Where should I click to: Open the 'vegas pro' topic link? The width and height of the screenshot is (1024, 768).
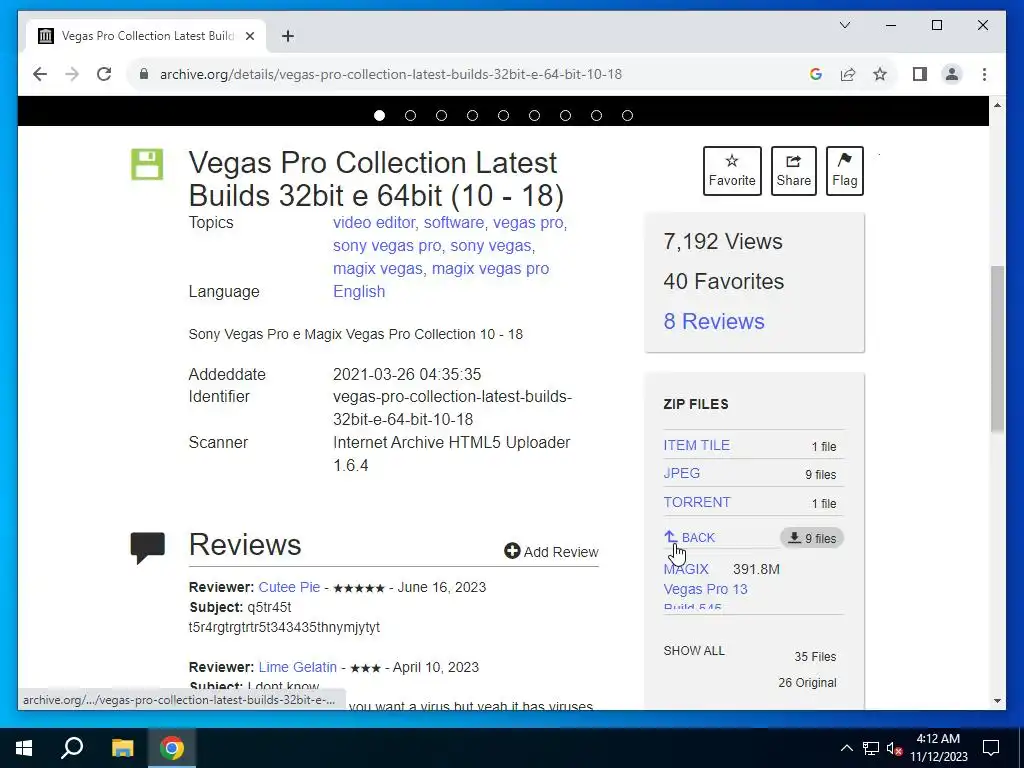coord(528,223)
